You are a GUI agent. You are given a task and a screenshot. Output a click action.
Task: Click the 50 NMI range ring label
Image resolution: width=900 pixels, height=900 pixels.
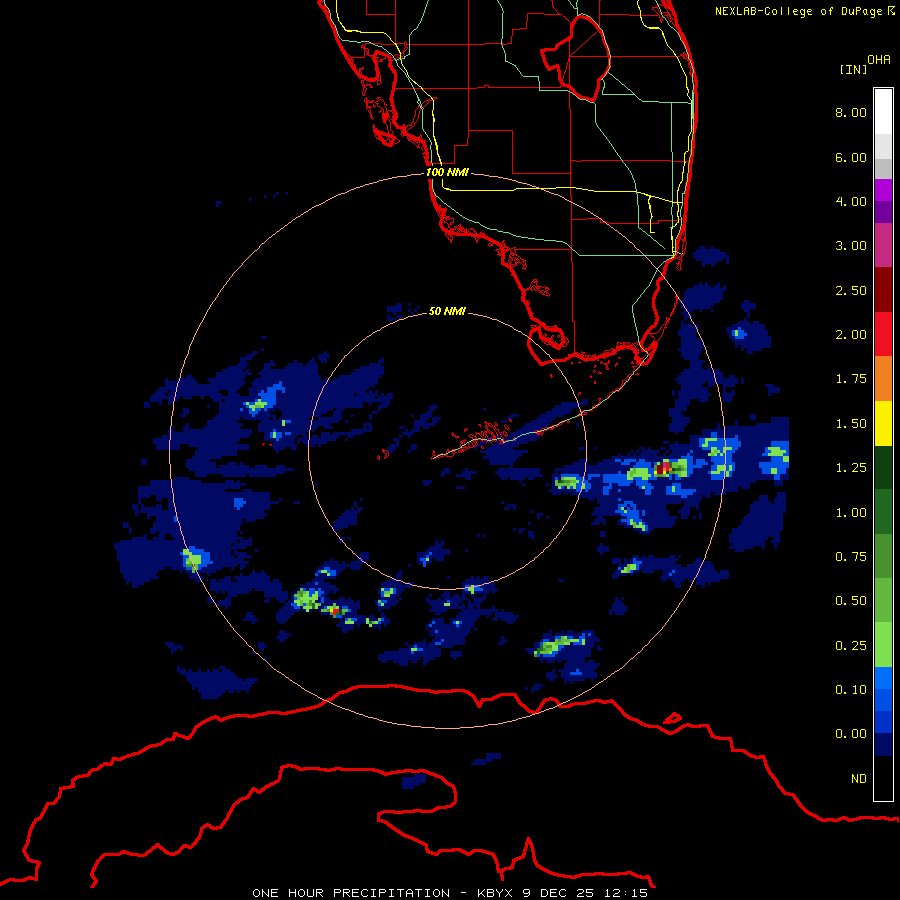[x=447, y=311]
